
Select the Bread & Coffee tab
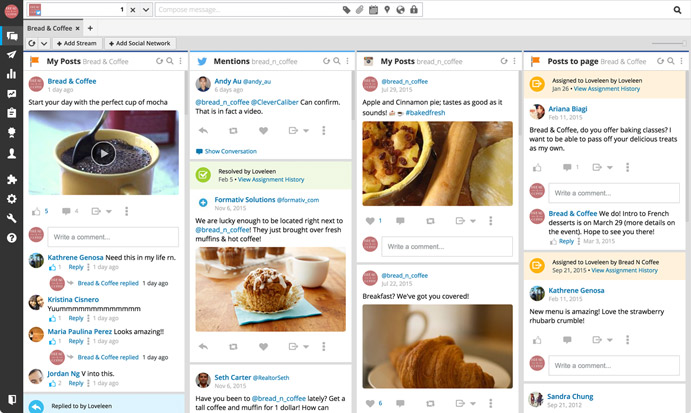pos(49,28)
